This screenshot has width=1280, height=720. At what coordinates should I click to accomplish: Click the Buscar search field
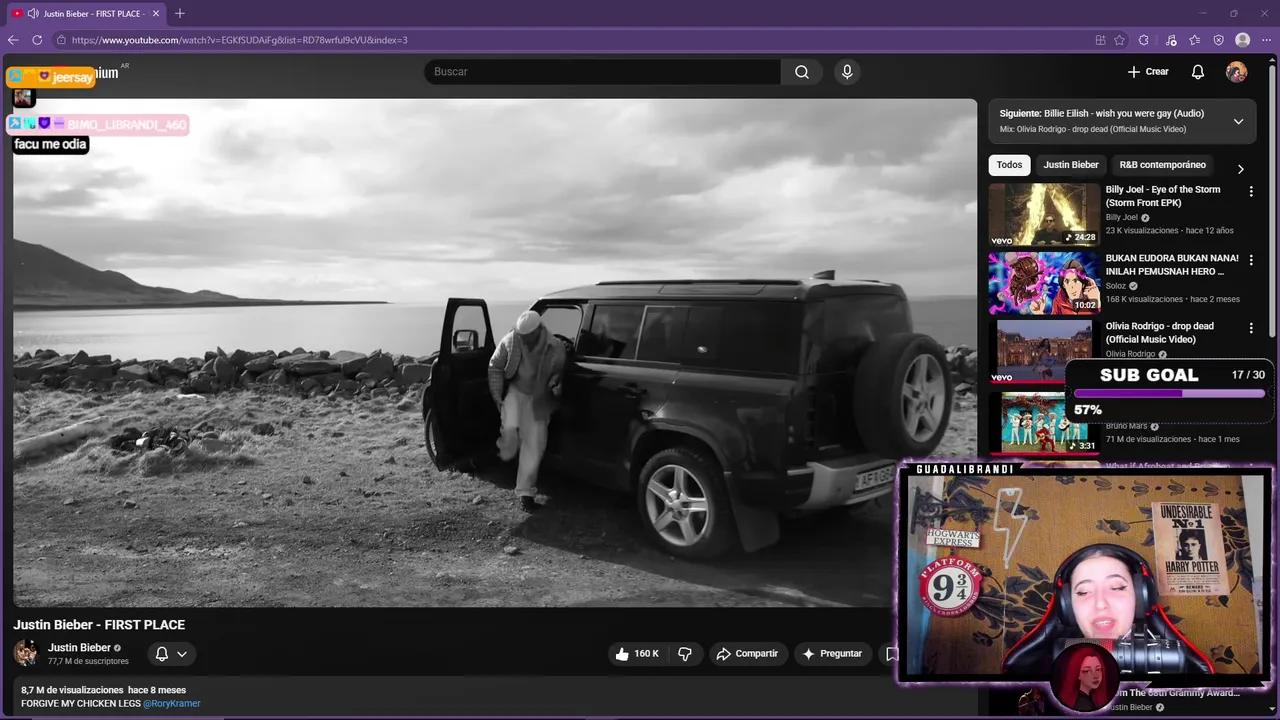point(603,72)
